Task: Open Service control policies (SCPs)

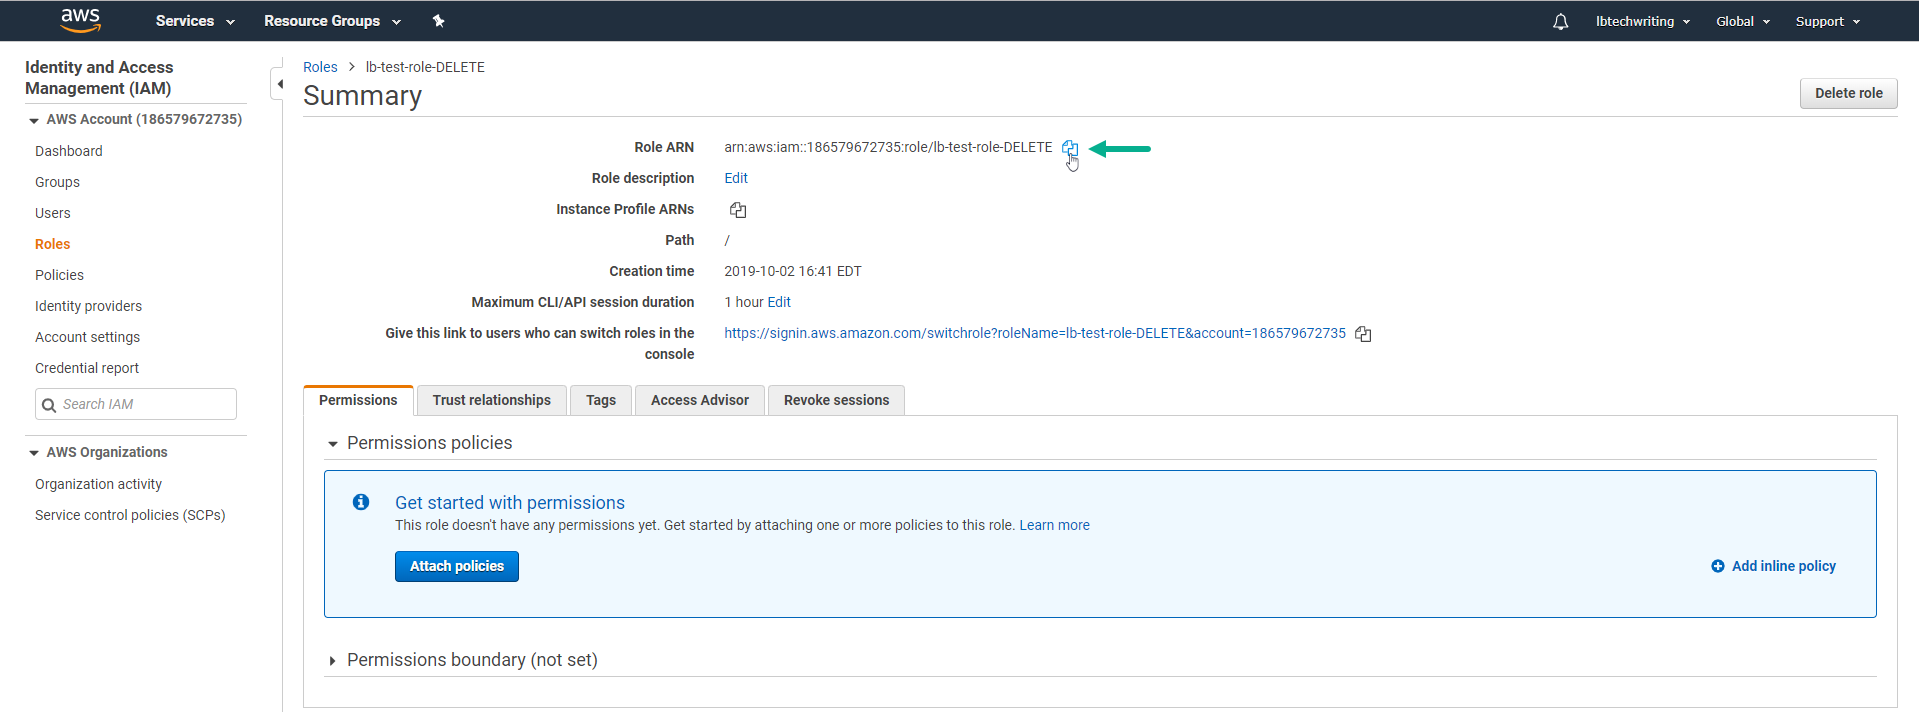Action: (x=130, y=515)
